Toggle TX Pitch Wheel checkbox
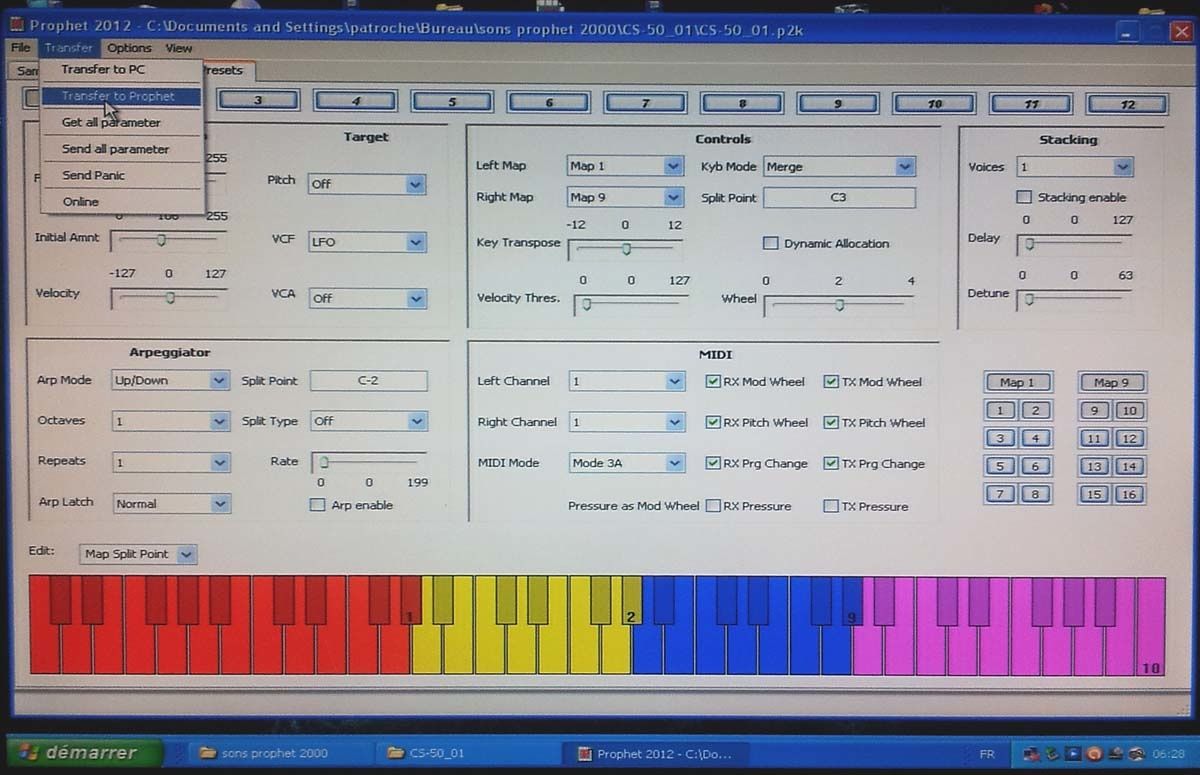Viewport: 1200px width, 775px height. tap(831, 422)
